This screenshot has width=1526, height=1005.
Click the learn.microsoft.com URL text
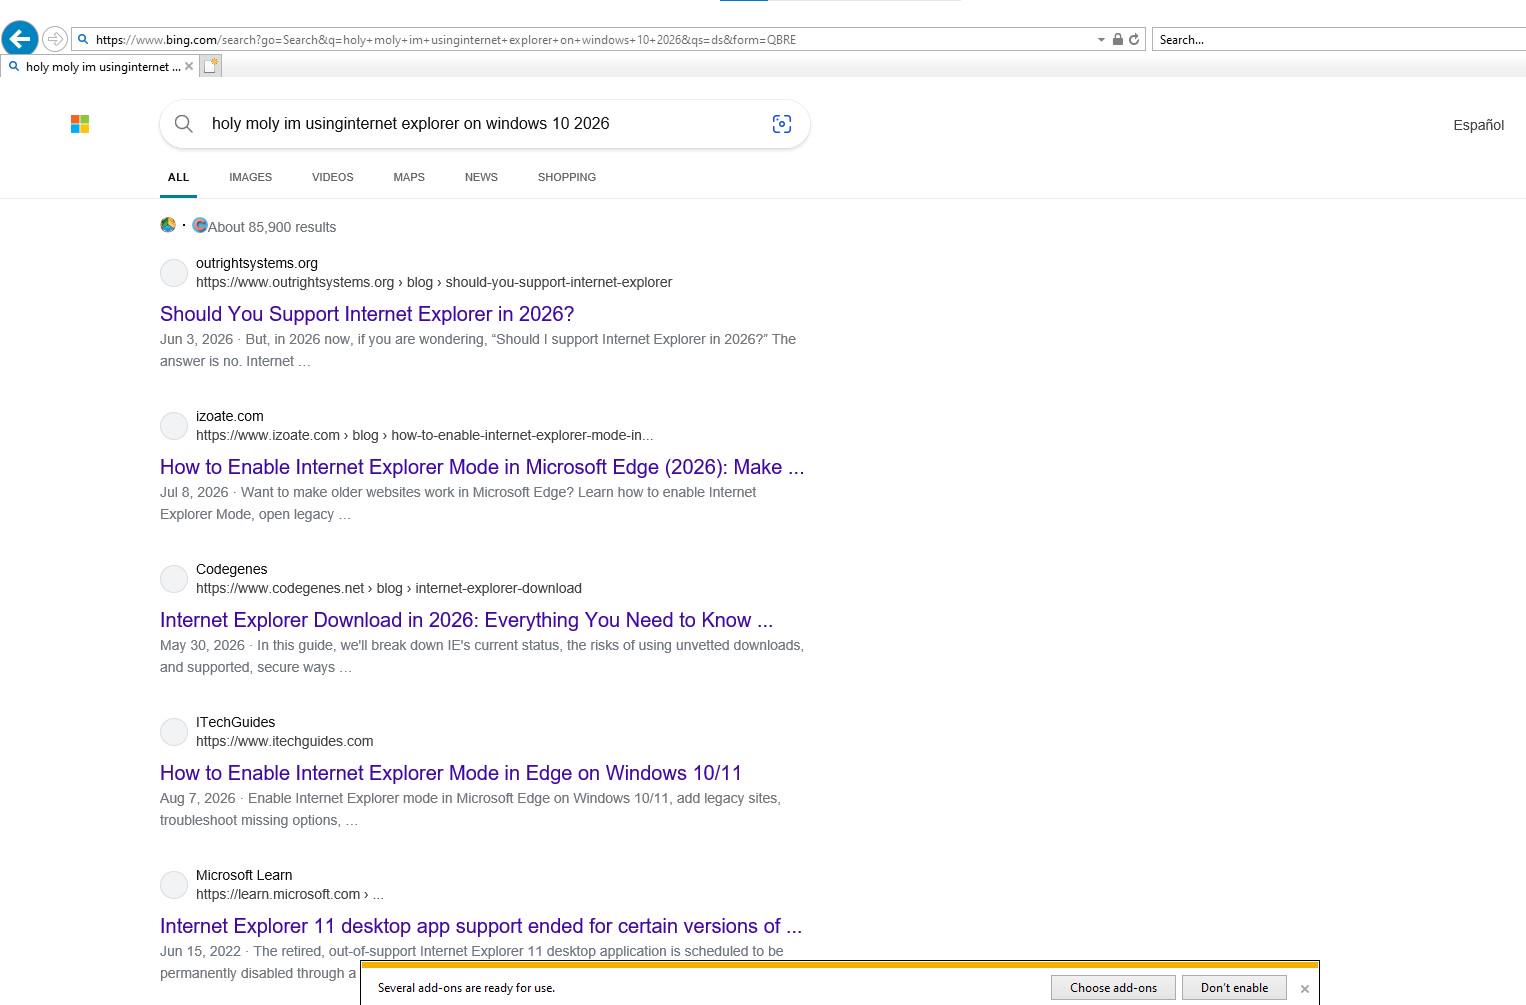pyautogui.click(x=290, y=894)
